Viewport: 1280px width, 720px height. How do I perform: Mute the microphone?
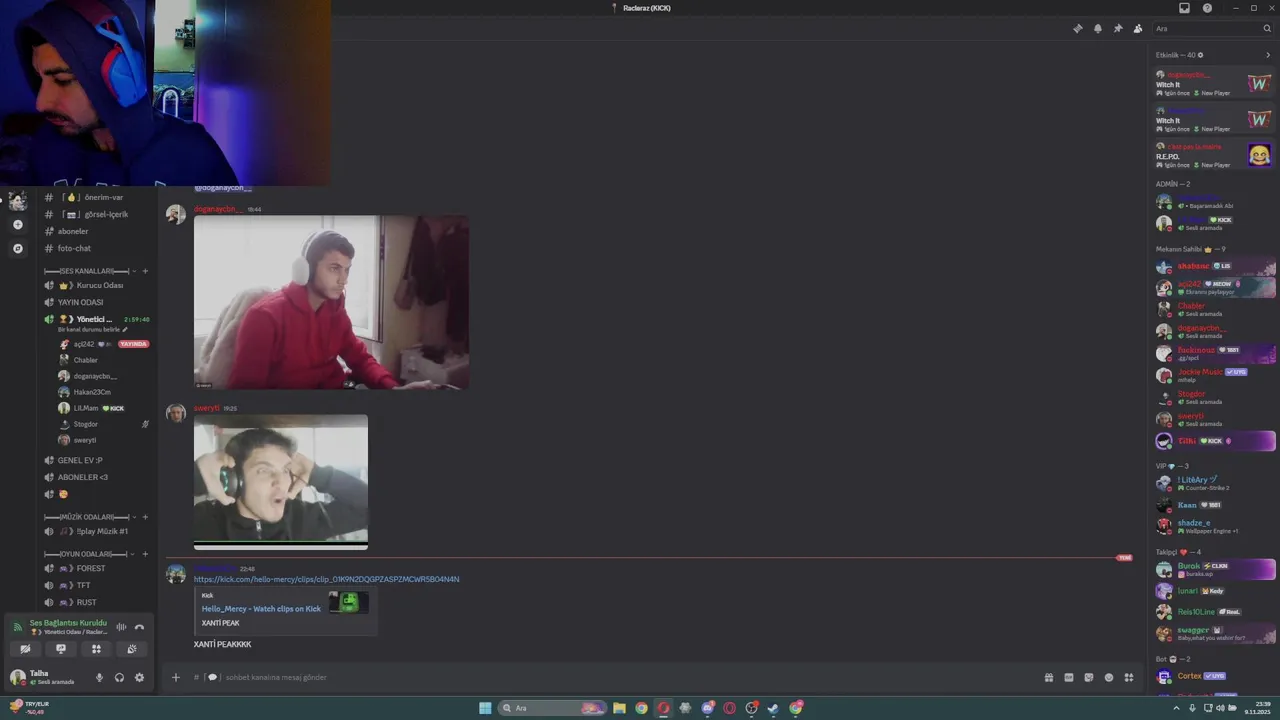tap(99, 677)
